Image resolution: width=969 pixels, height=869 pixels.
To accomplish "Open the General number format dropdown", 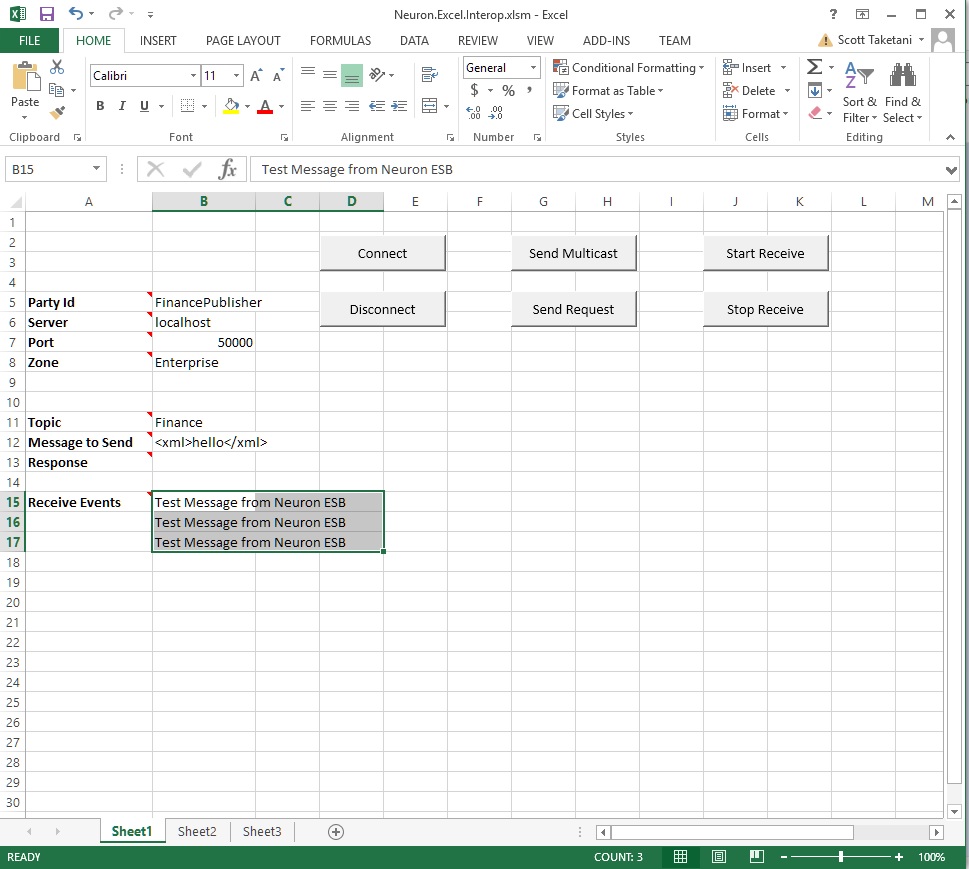I will pyautogui.click(x=533, y=67).
